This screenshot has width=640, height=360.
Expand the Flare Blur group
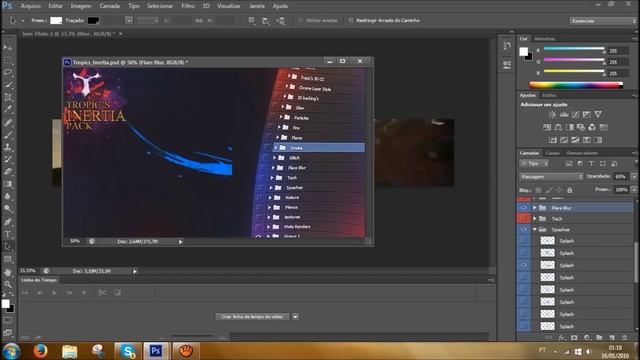pyautogui.click(x=535, y=208)
